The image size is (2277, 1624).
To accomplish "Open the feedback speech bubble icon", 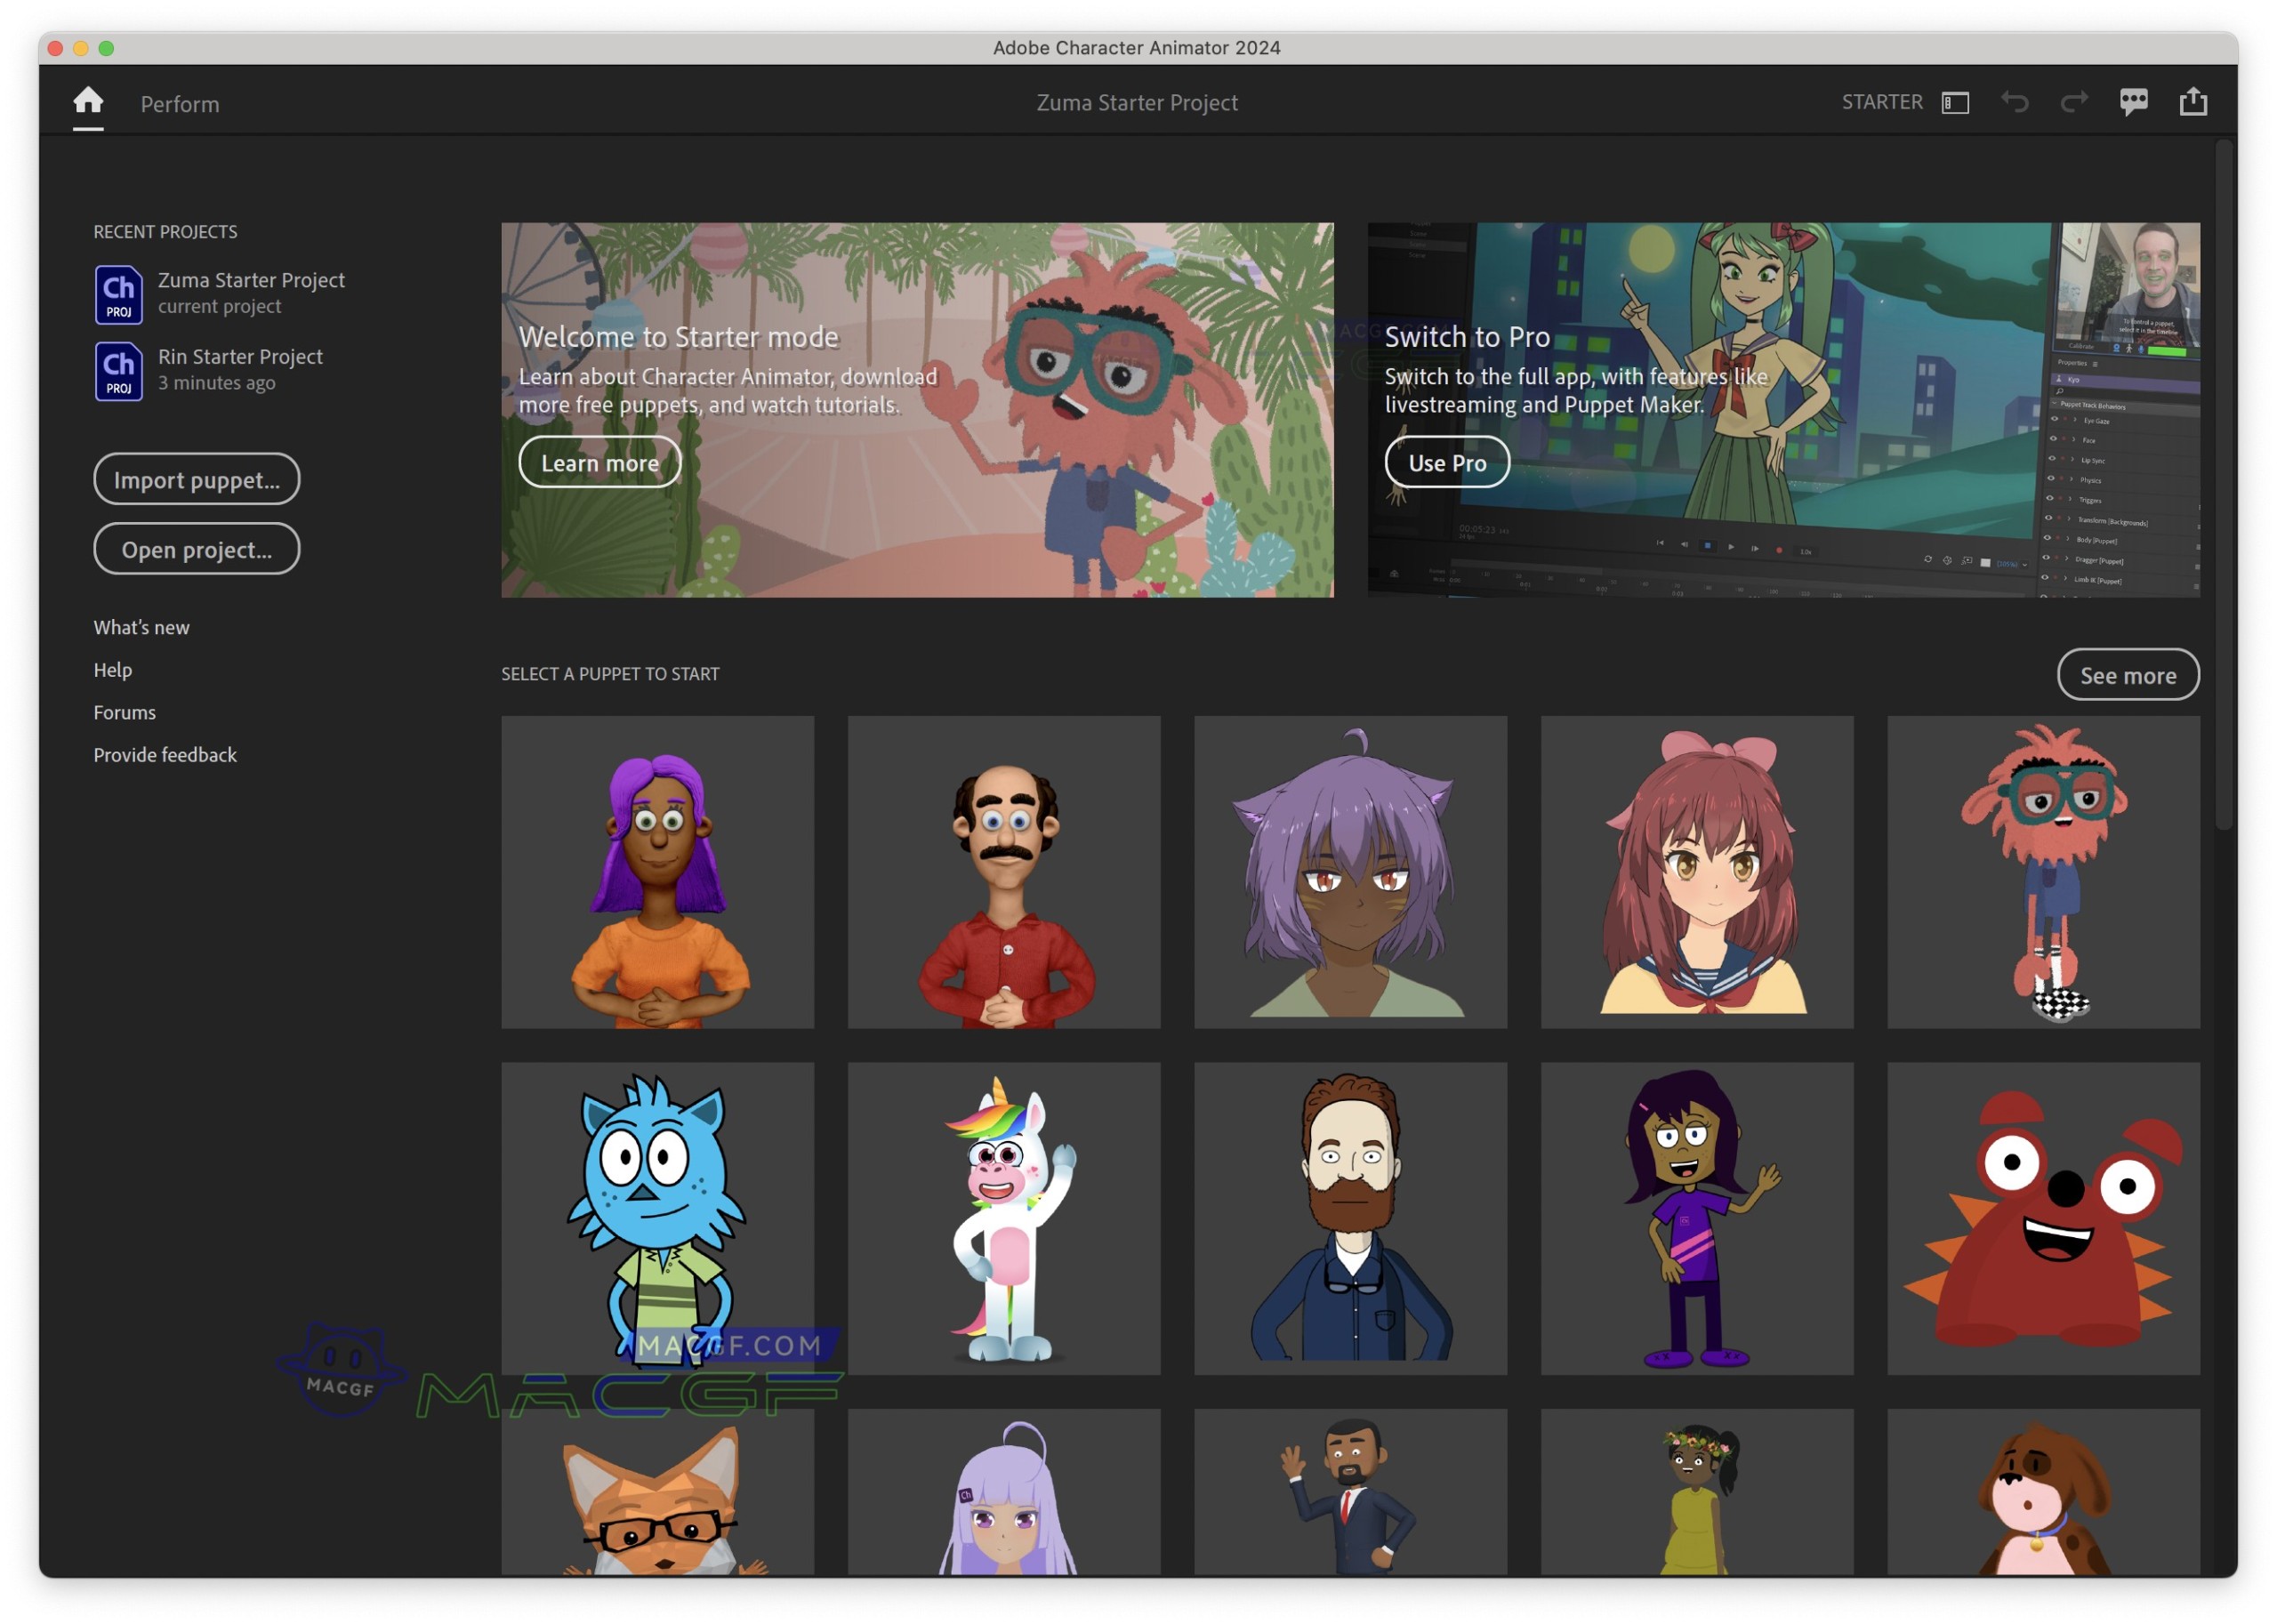I will pyautogui.click(x=2134, y=101).
